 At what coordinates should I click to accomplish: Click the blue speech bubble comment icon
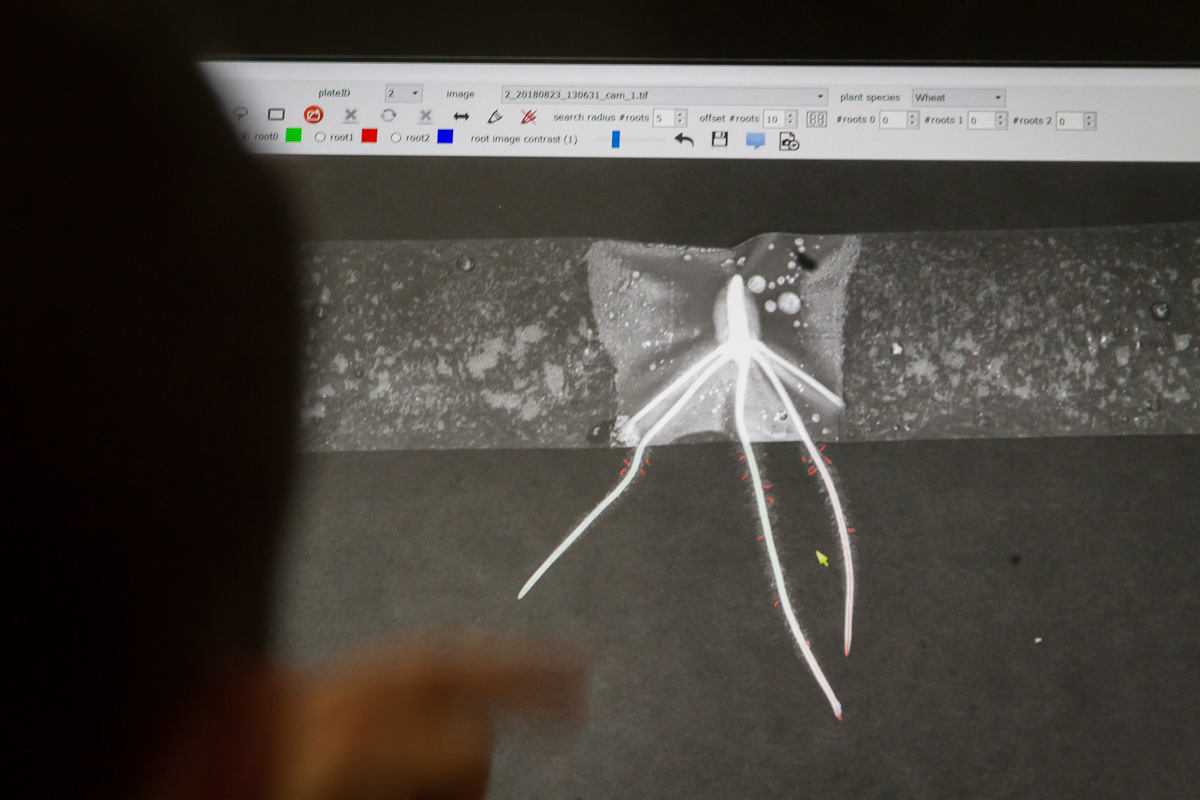[755, 141]
